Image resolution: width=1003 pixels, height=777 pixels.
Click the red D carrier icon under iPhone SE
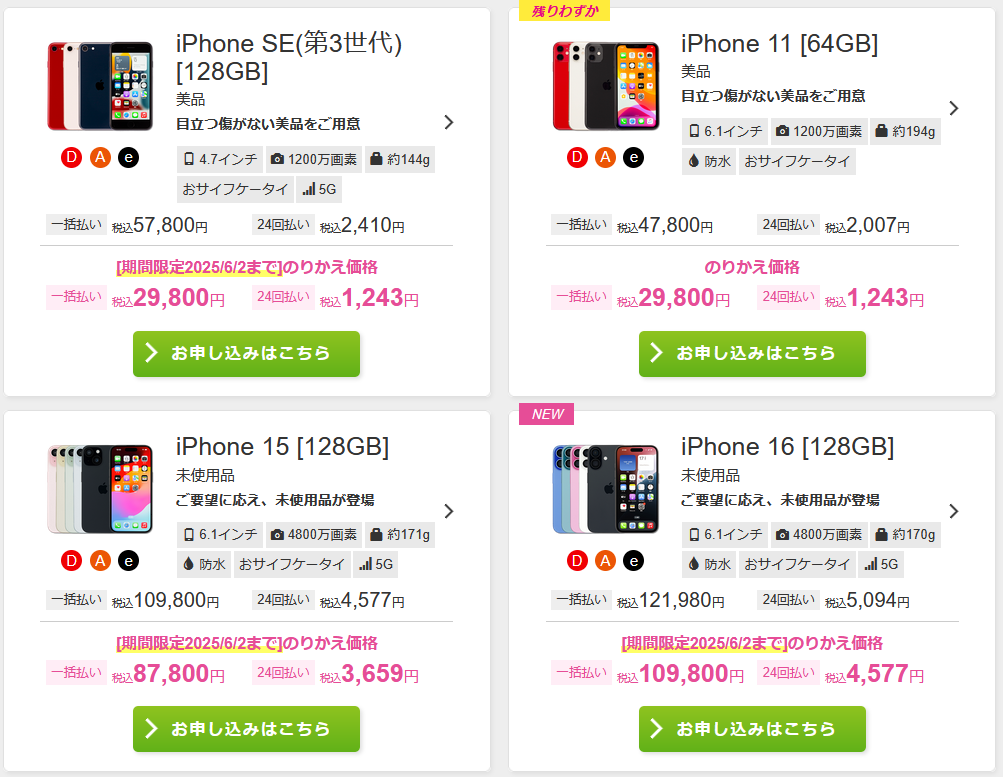72,157
